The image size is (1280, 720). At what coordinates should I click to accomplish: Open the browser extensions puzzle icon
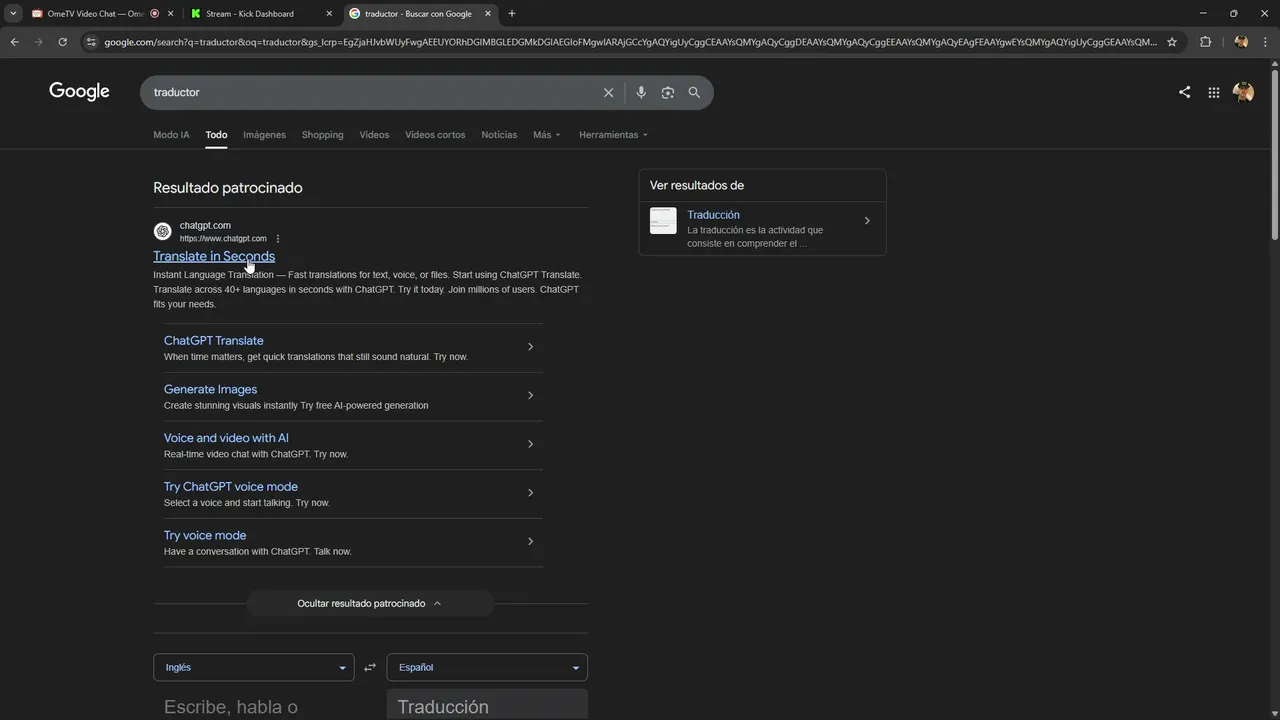pos(1205,42)
